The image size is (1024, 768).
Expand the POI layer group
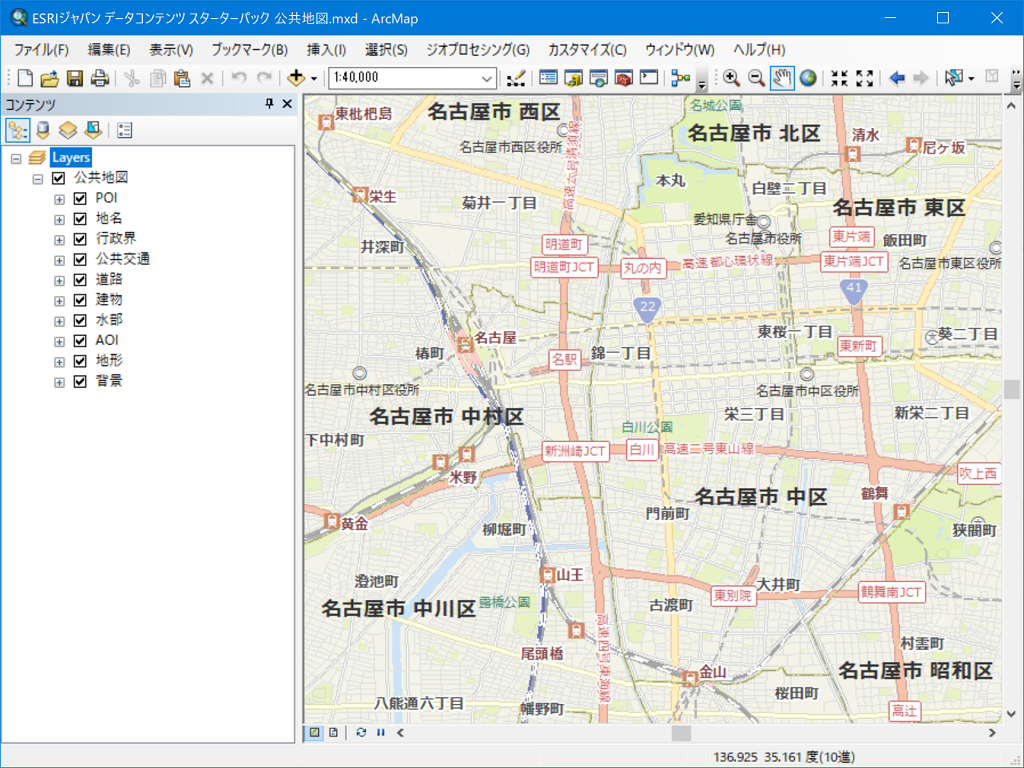(59, 199)
